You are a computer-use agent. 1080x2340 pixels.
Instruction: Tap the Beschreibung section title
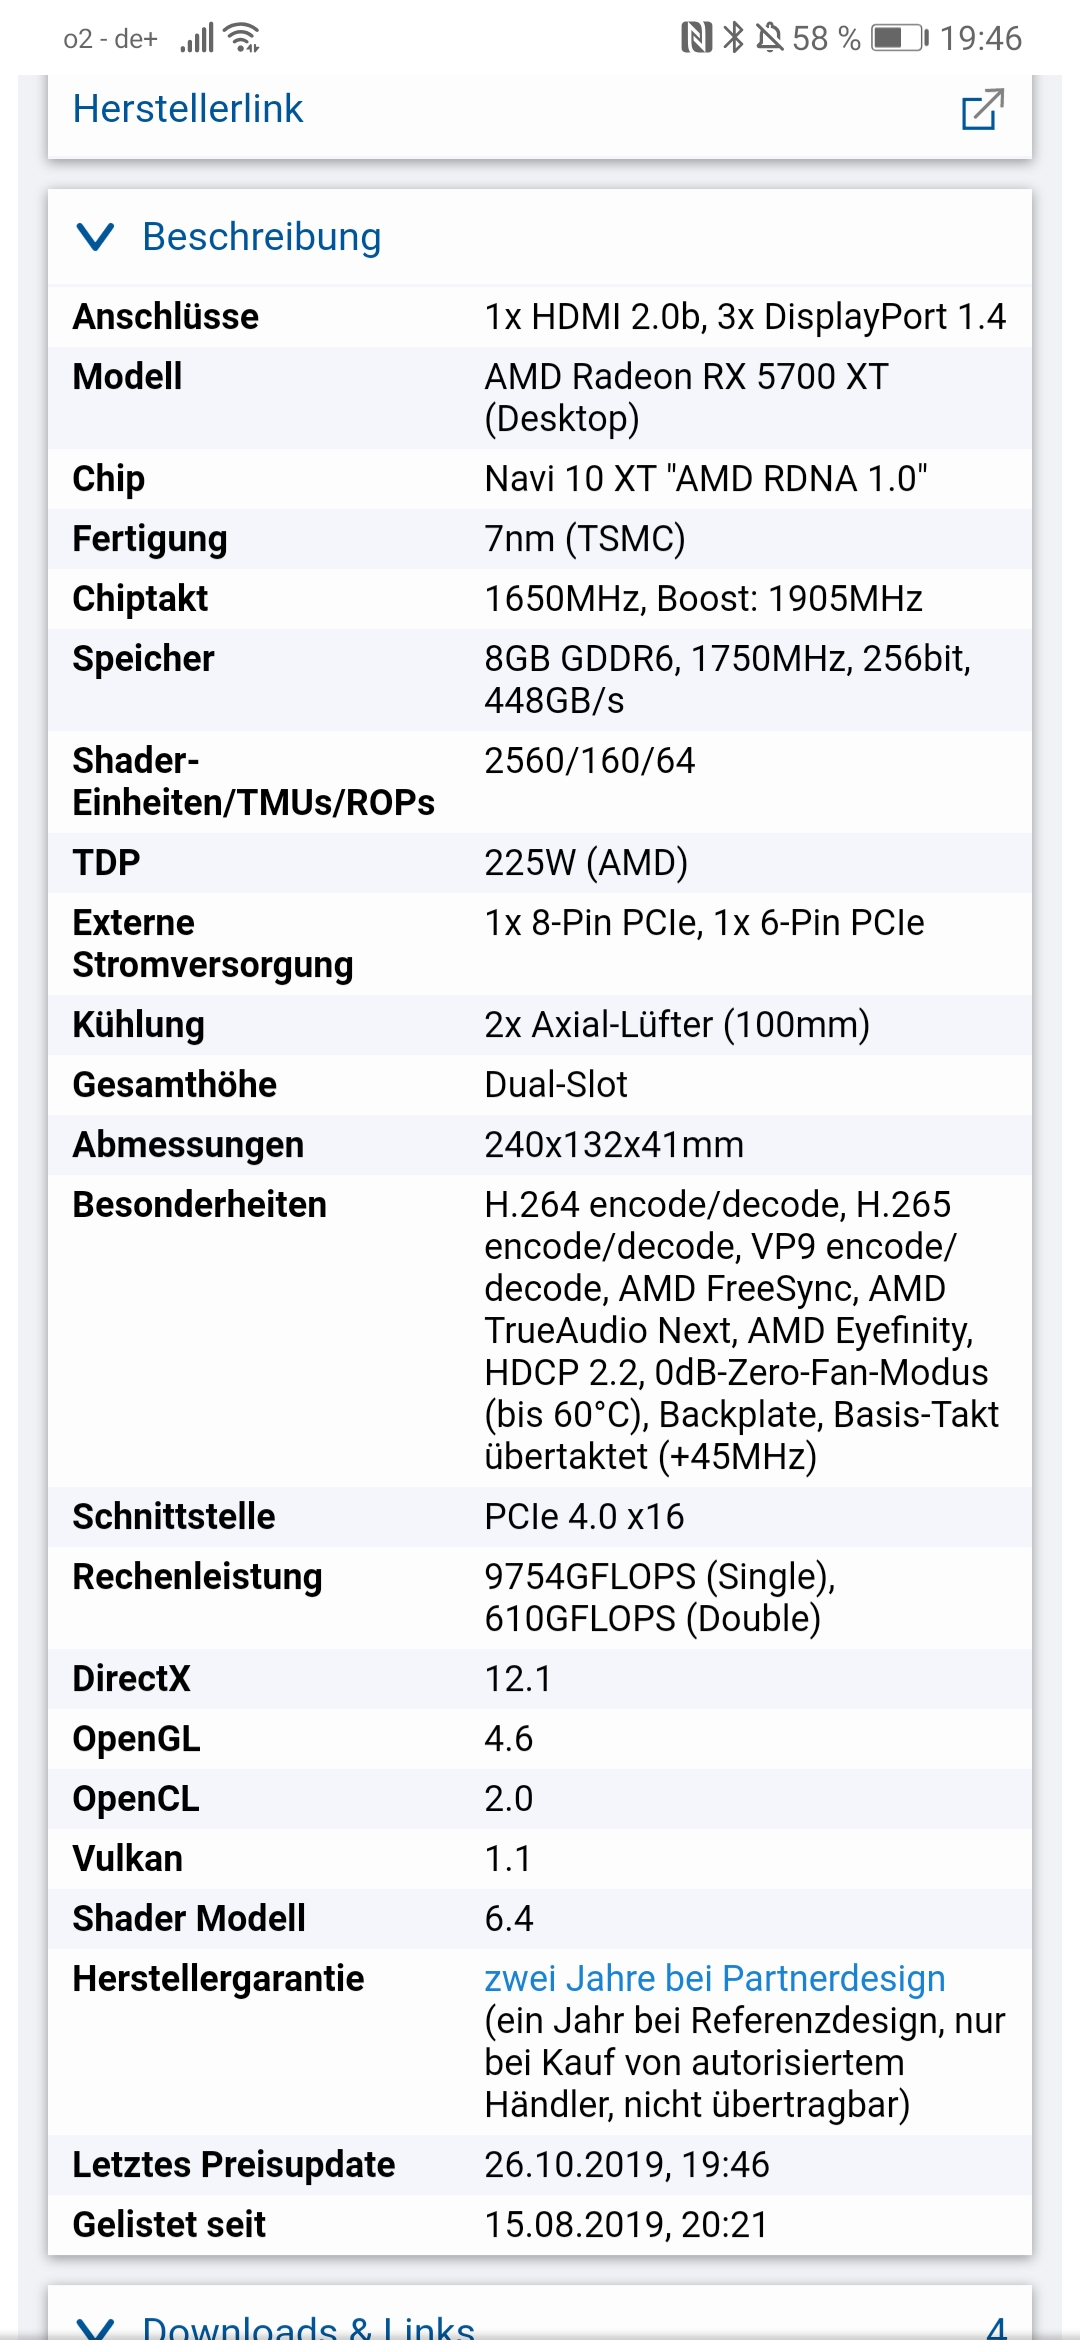pos(262,237)
